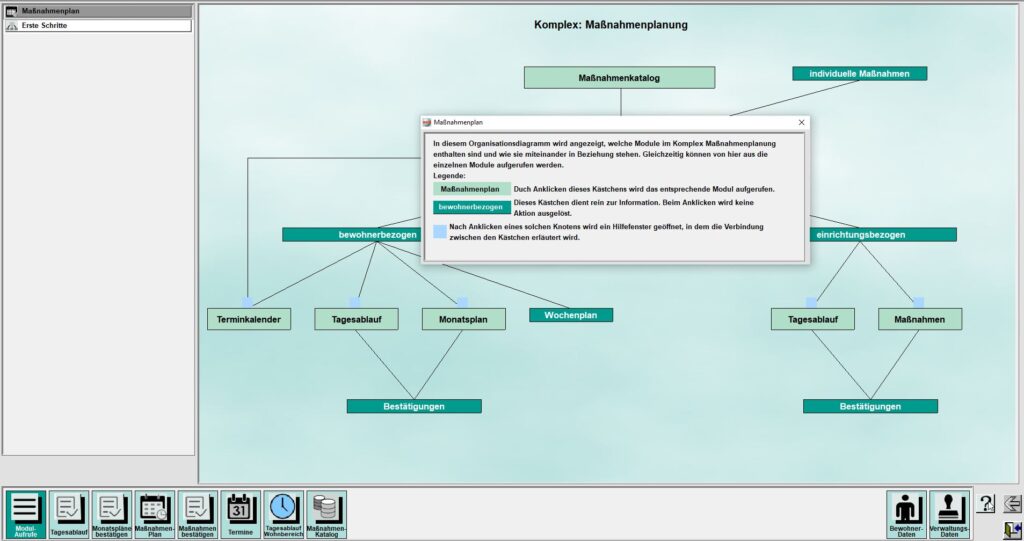Click the Termine calendar icon
The image size is (1024, 541).
pyautogui.click(x=240, y=514)
